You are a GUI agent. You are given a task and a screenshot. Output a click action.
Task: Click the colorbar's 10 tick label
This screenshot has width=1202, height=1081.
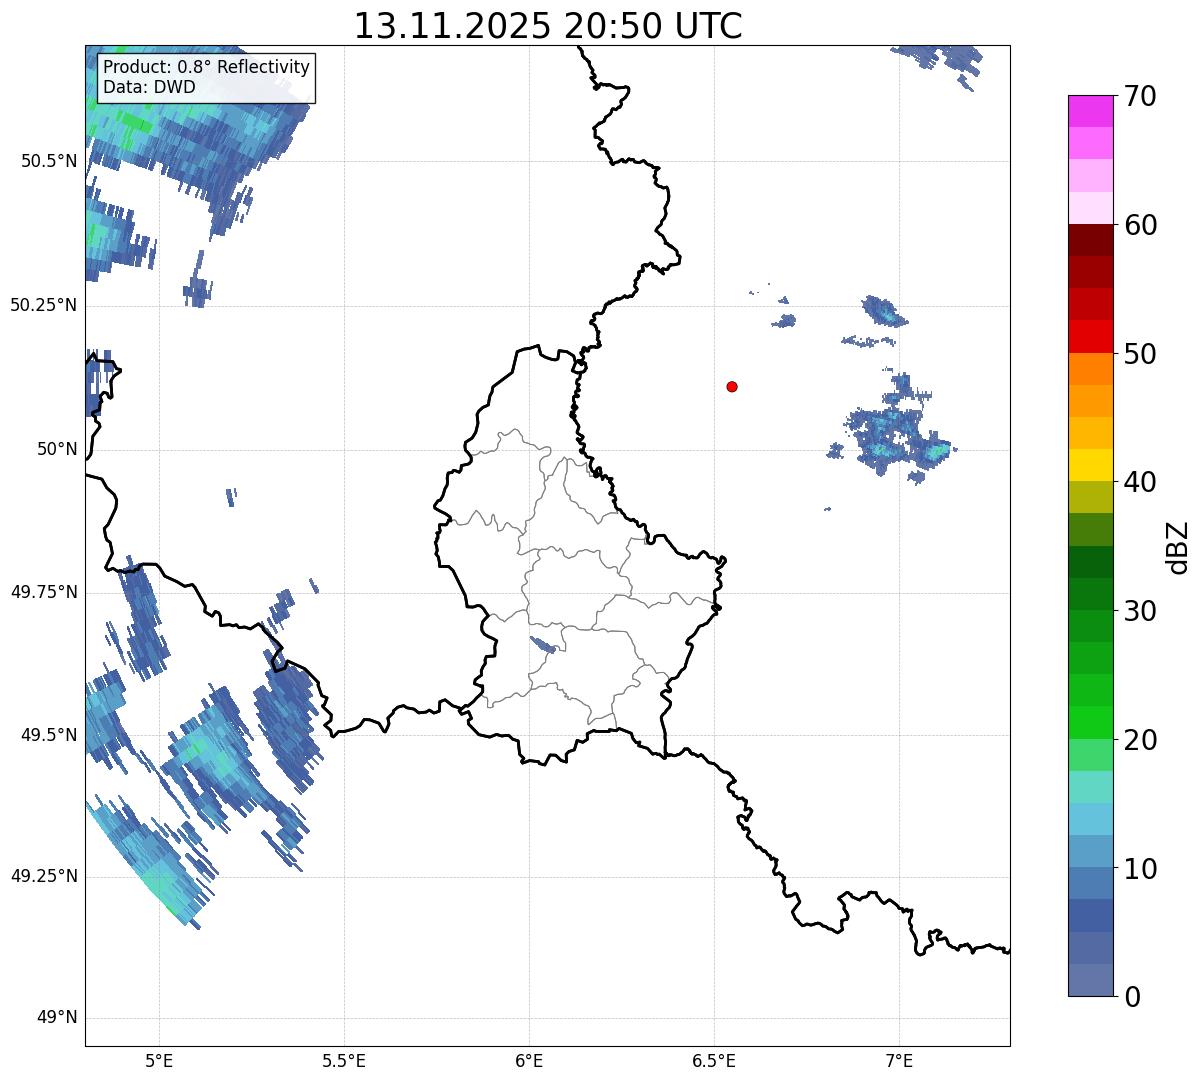pos(1140,869)
